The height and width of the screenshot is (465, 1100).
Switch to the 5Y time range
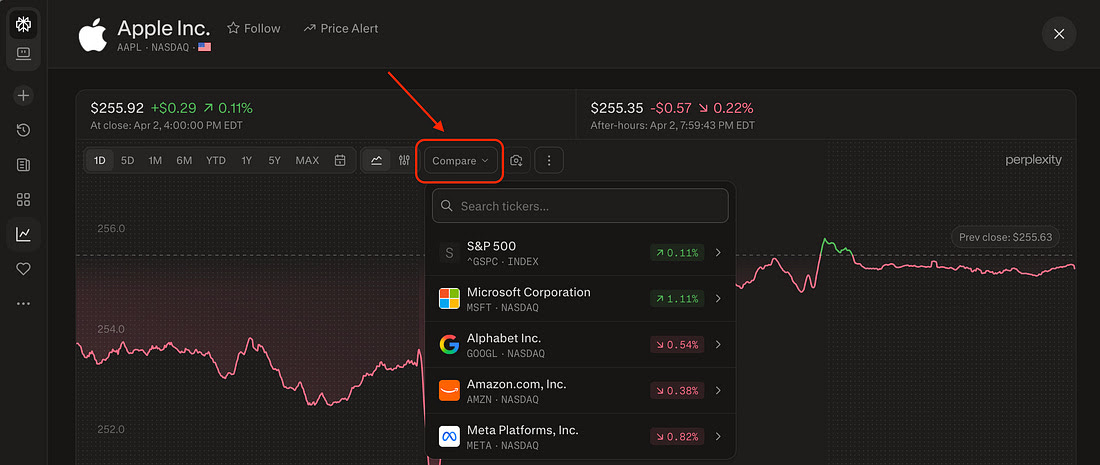point(274,160)
